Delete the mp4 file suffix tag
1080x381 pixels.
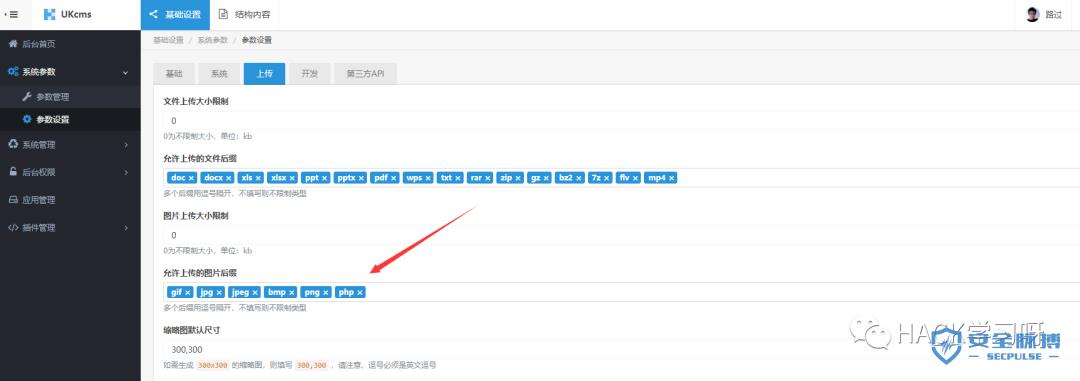pyautogui.click(x=672, y=178)
